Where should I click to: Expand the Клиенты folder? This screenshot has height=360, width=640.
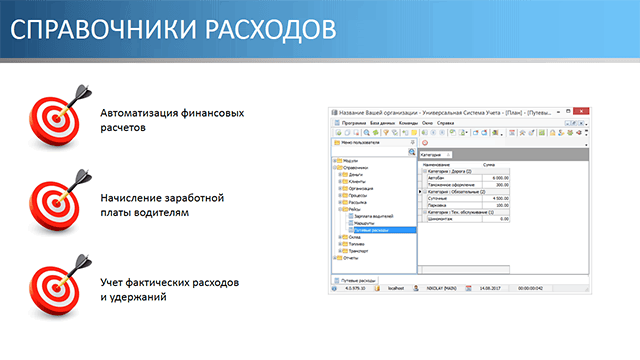coord(340,182)
